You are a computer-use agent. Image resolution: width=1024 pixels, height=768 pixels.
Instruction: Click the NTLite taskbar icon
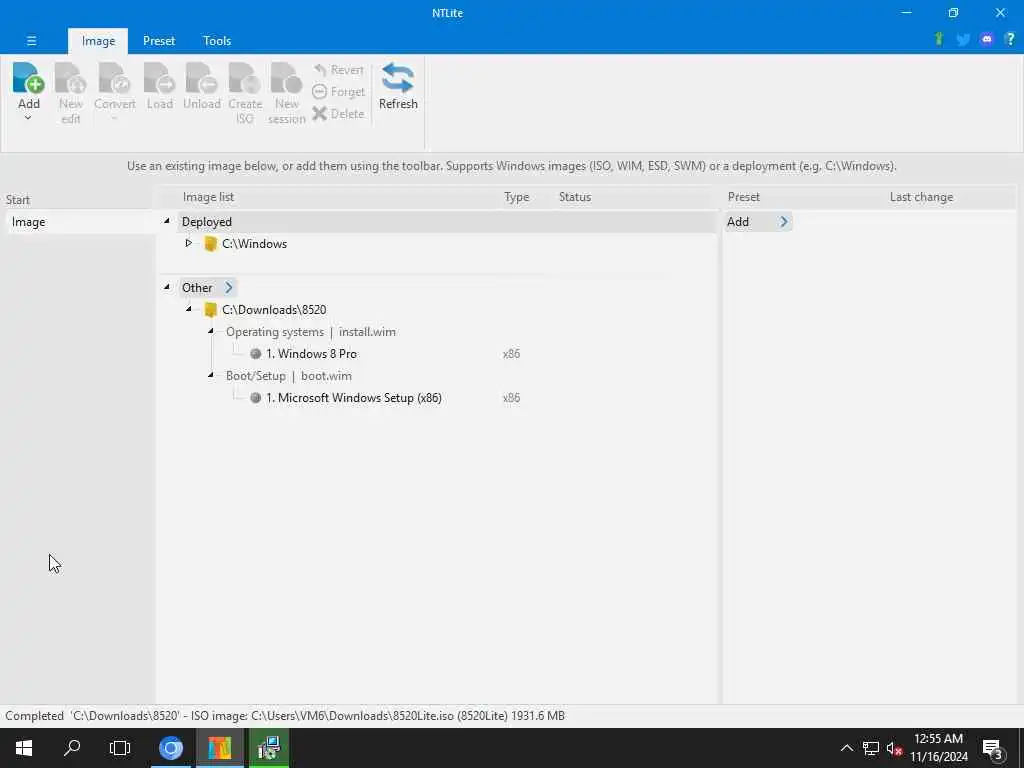220,748
